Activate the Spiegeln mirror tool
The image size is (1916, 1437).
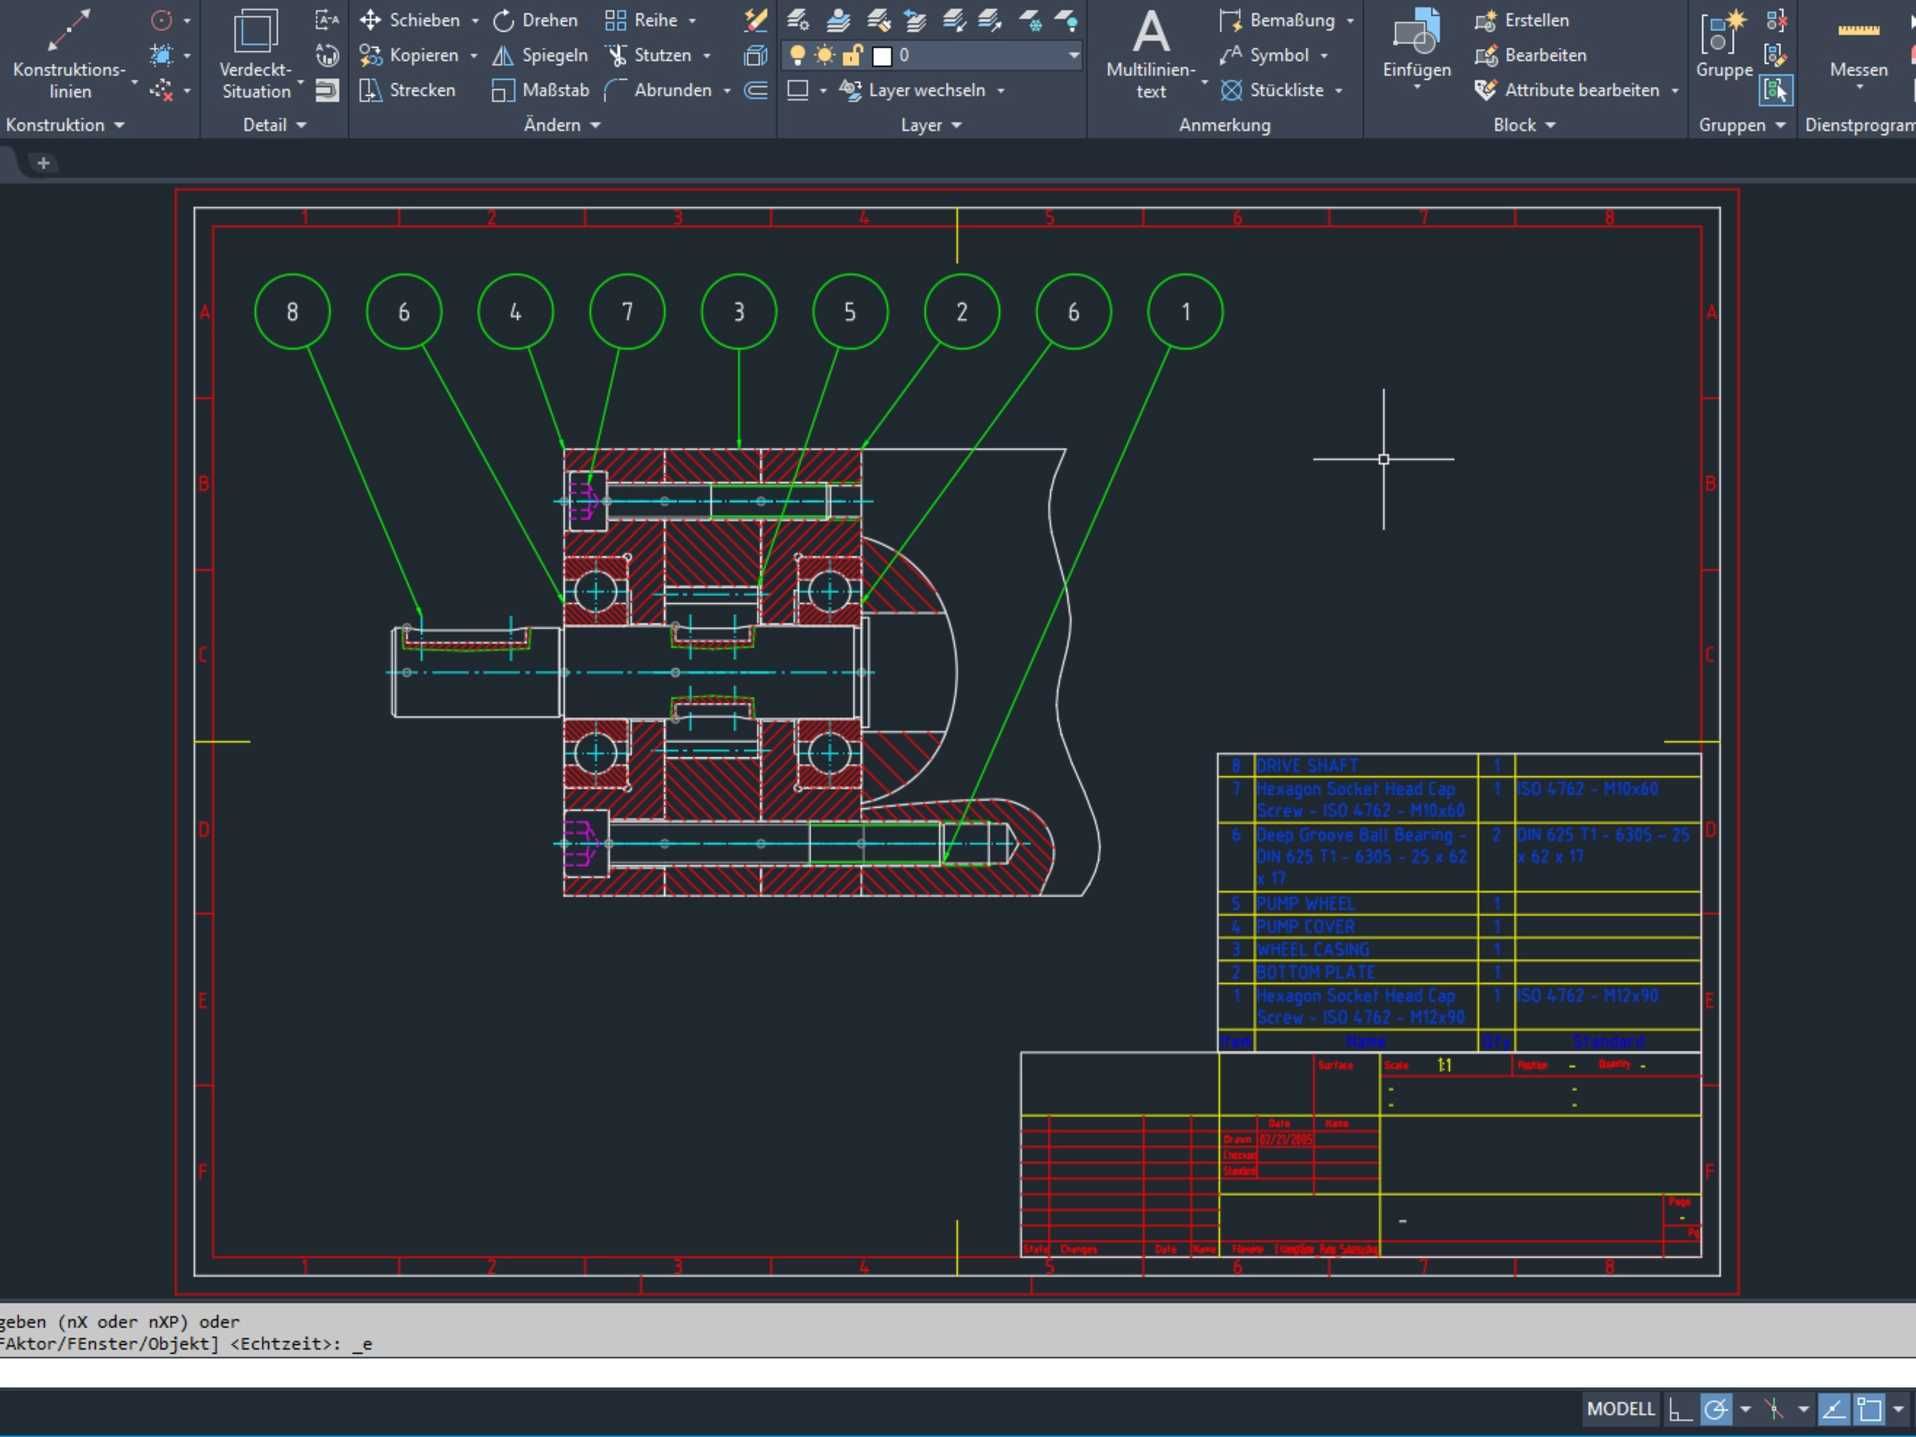click(540, 55)
